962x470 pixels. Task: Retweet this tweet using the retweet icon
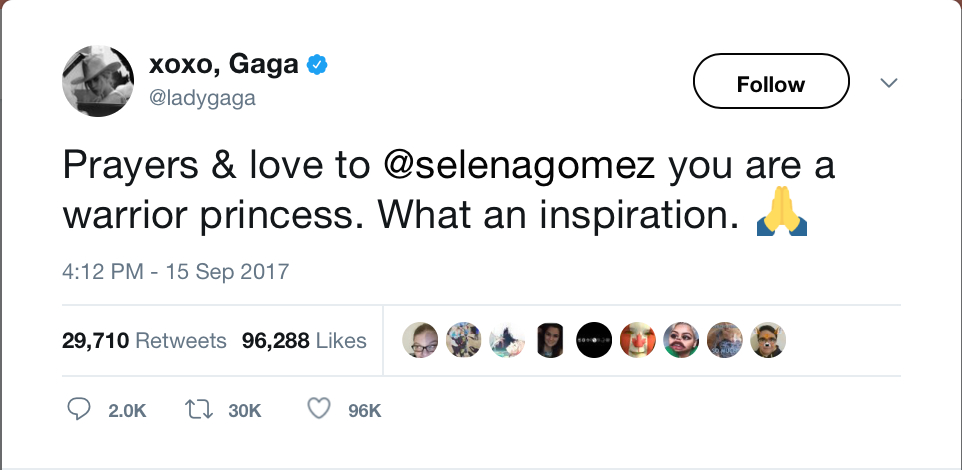(x=198, y=409)
